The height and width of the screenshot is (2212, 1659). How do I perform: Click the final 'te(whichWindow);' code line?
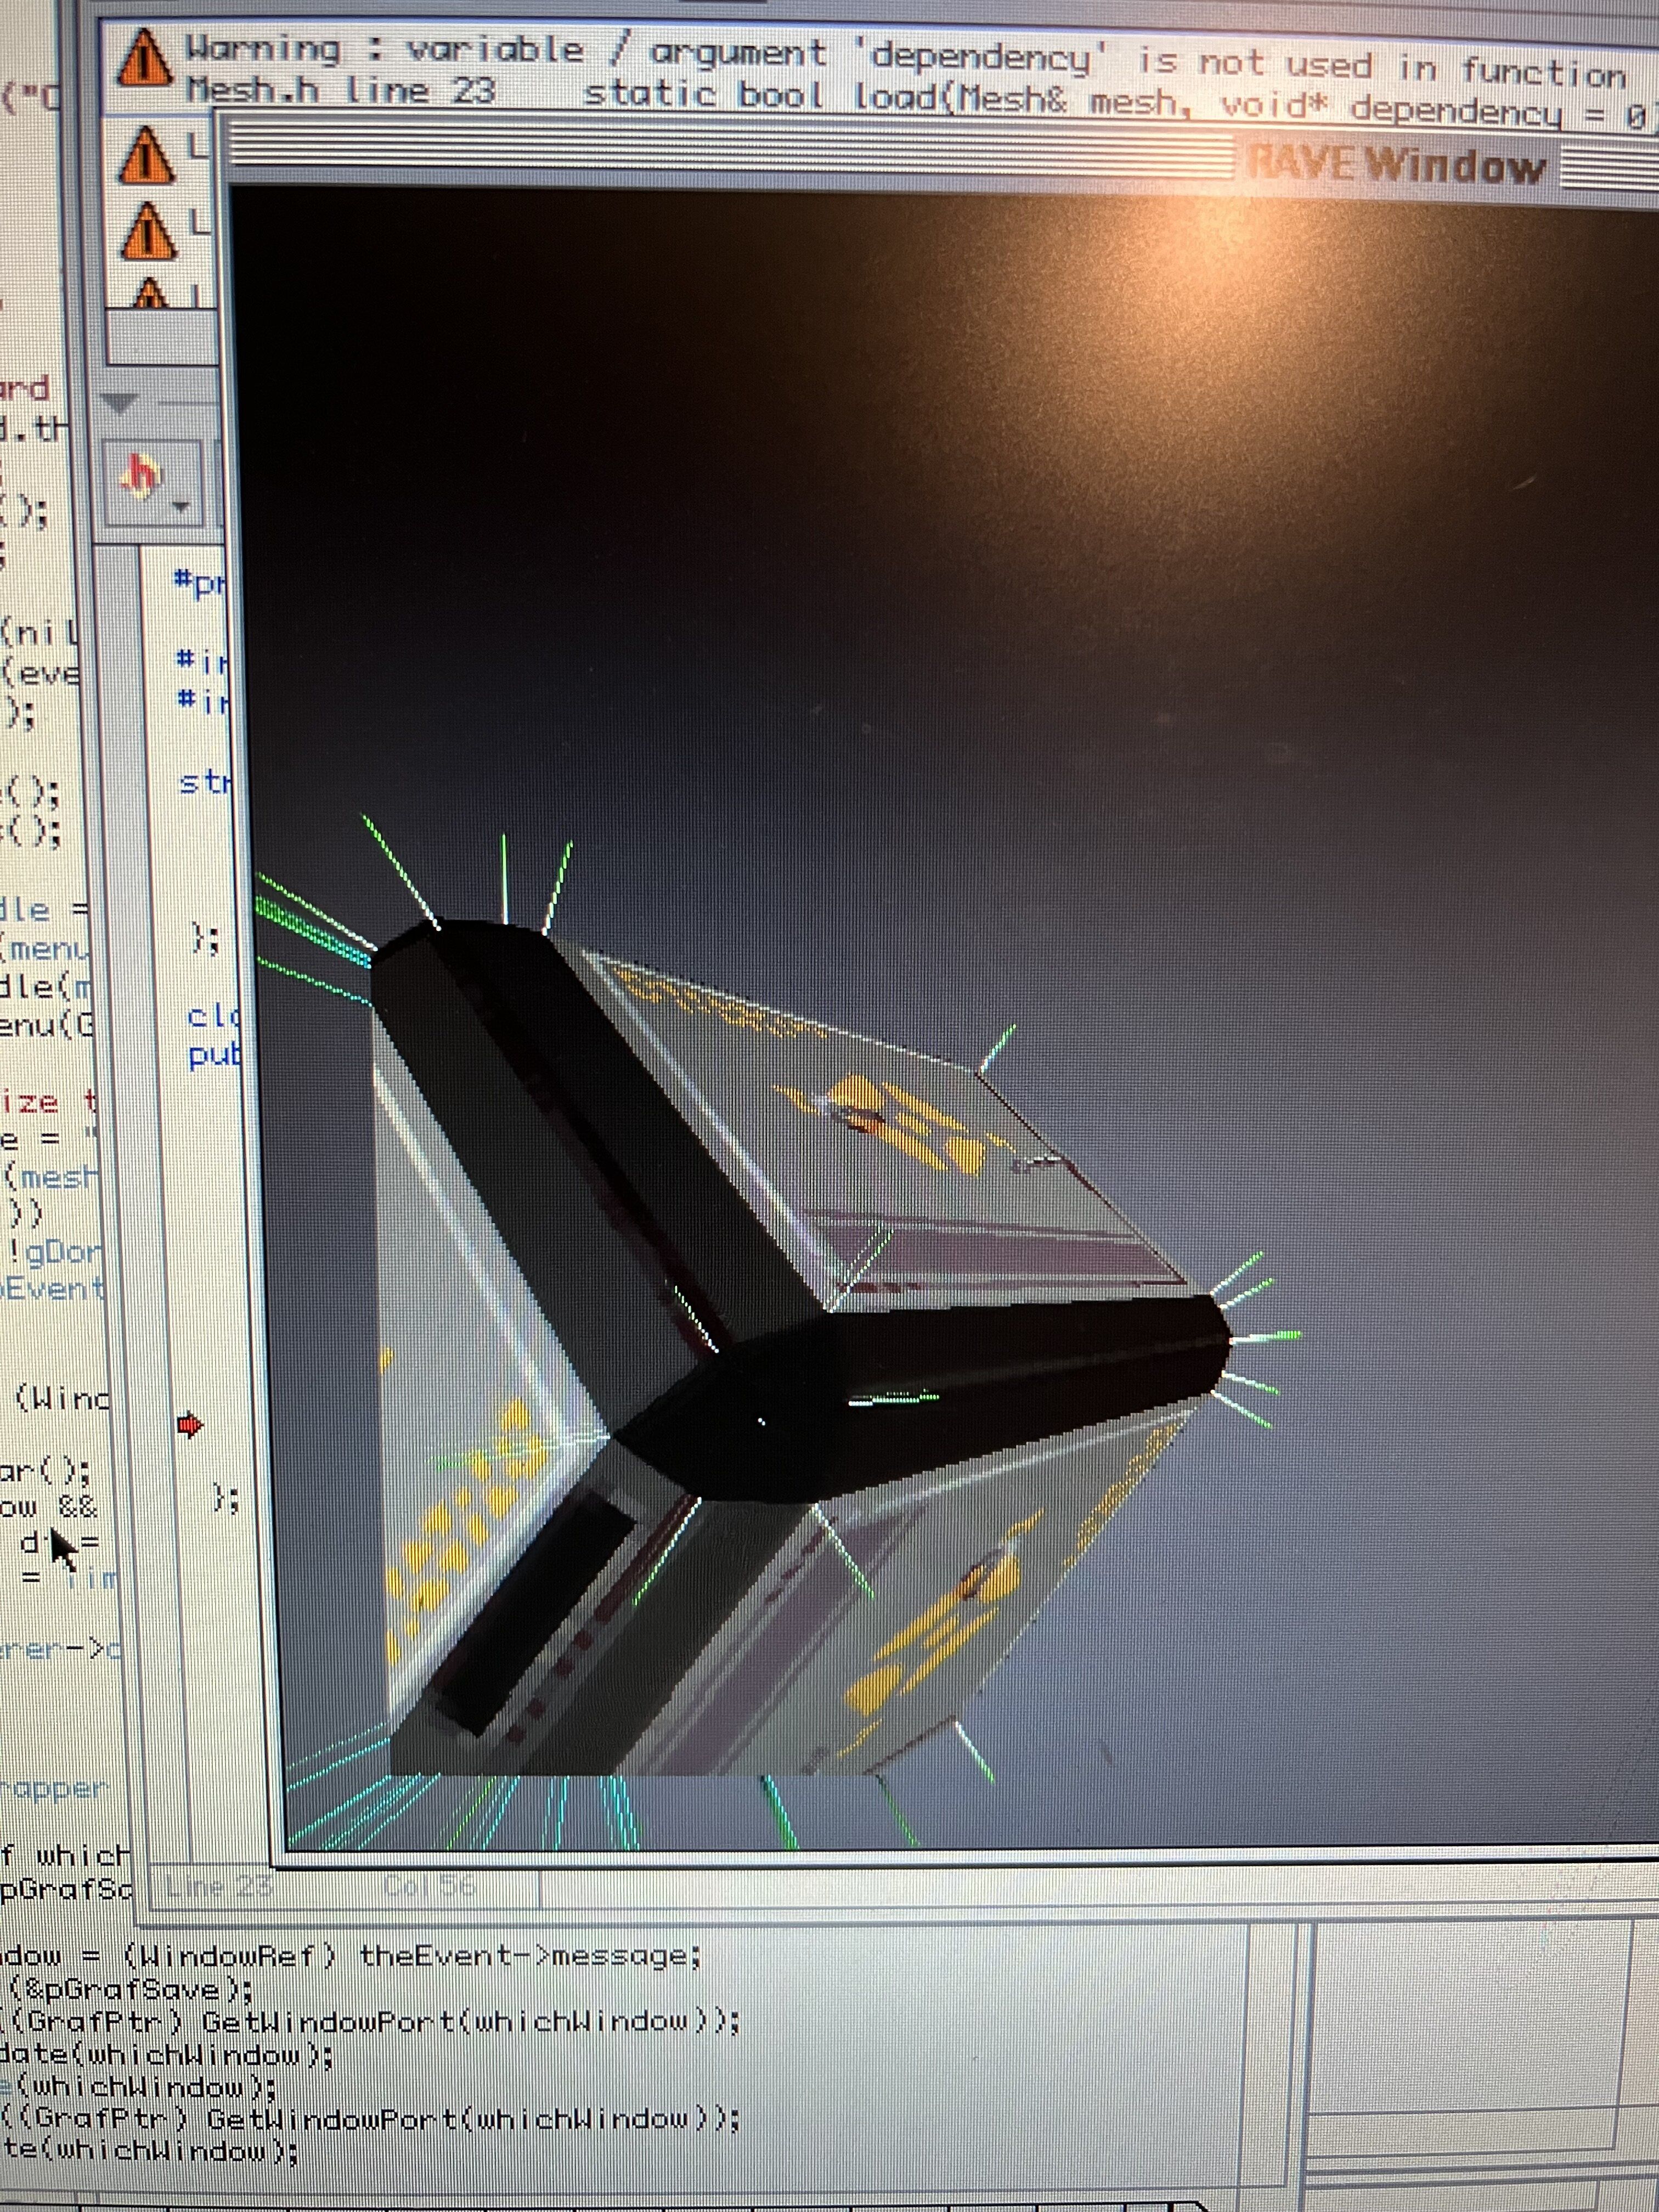pos(150,2151)
